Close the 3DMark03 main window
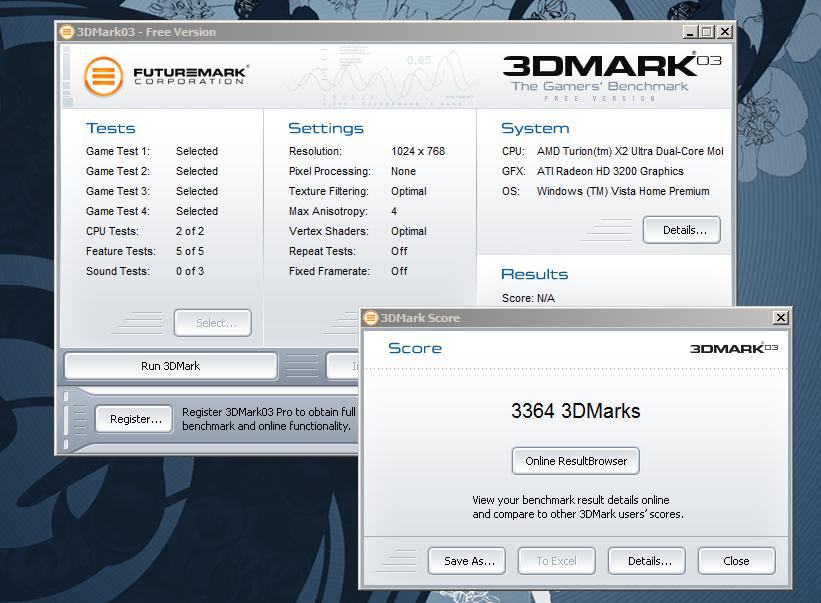 point(725,32)
